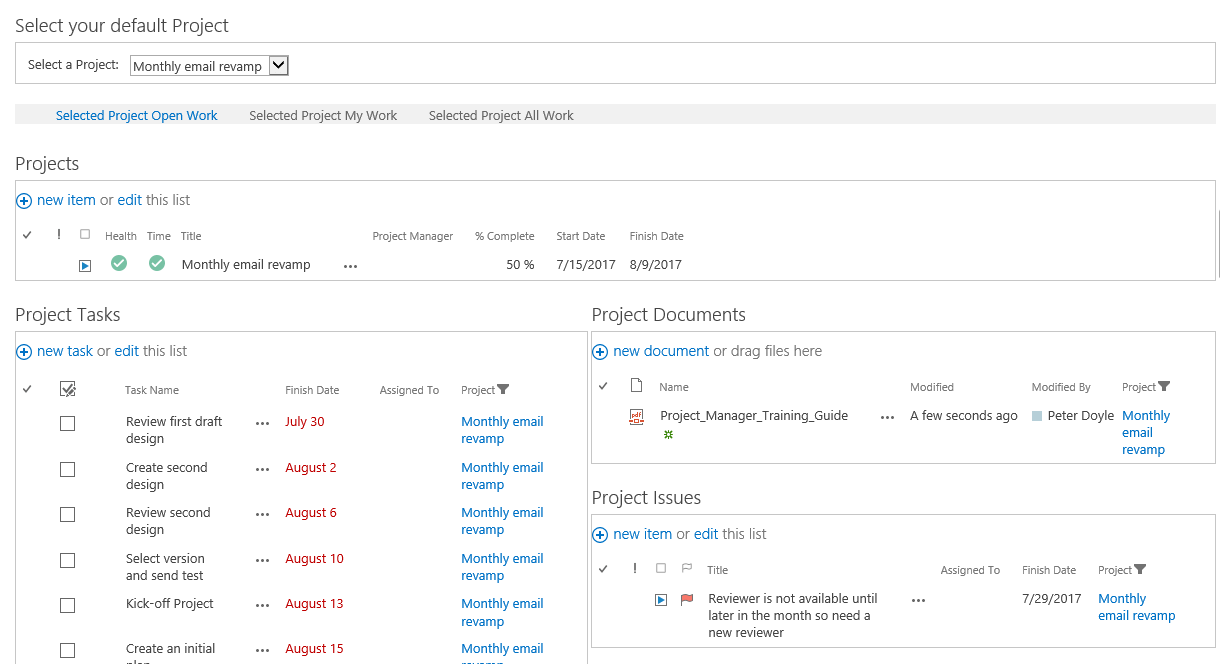
Task: Open the ellipsis menu for Create second design
Action: pos(263,469)
